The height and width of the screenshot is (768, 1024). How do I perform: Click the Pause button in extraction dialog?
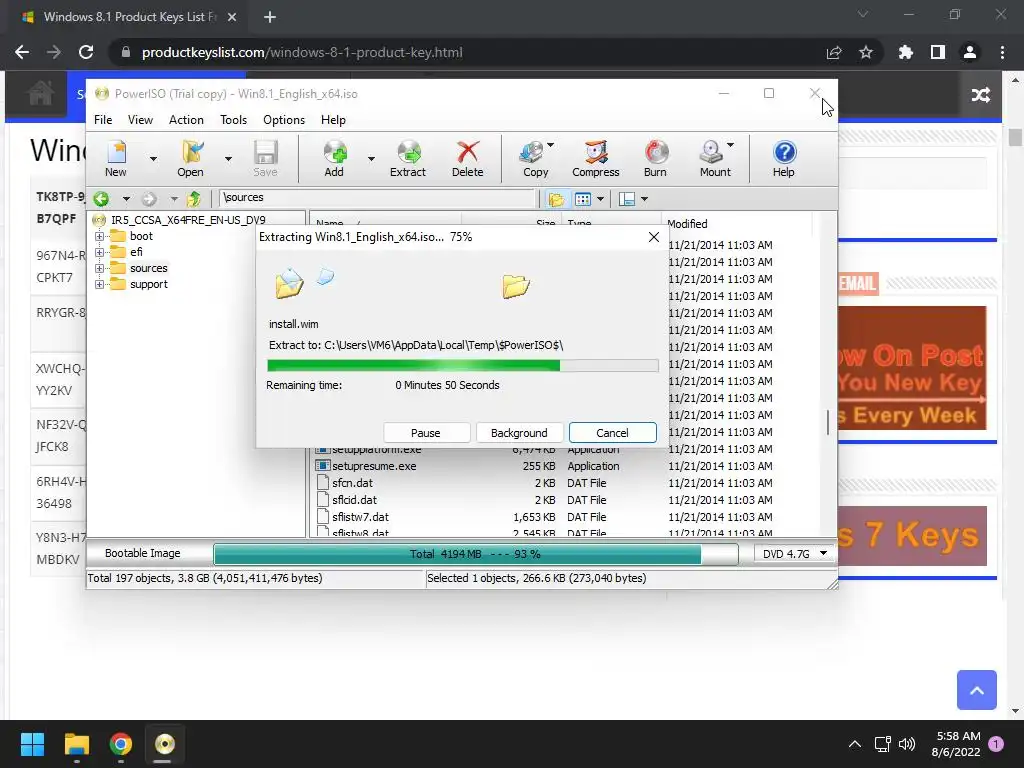coord(426,433)
